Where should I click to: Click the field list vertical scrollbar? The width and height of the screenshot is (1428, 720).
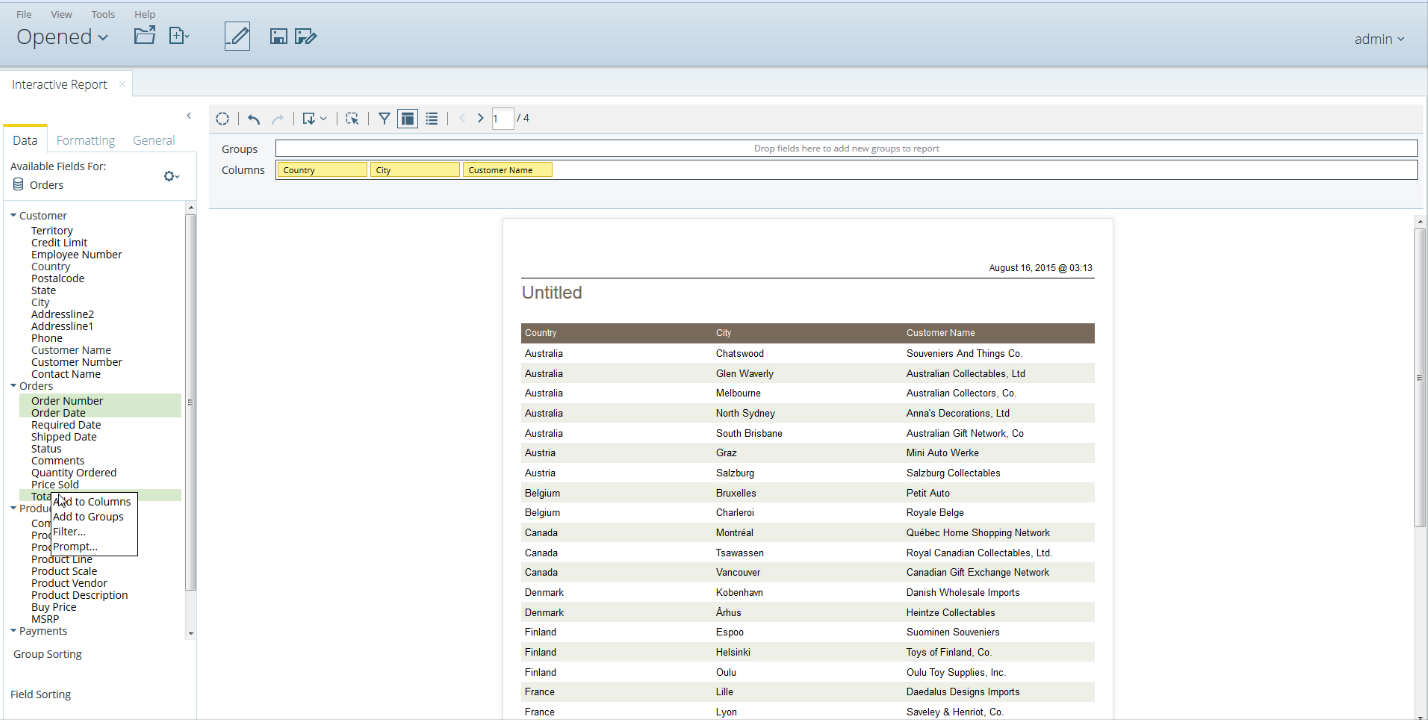pyautogui.click(x=192, y=402)
